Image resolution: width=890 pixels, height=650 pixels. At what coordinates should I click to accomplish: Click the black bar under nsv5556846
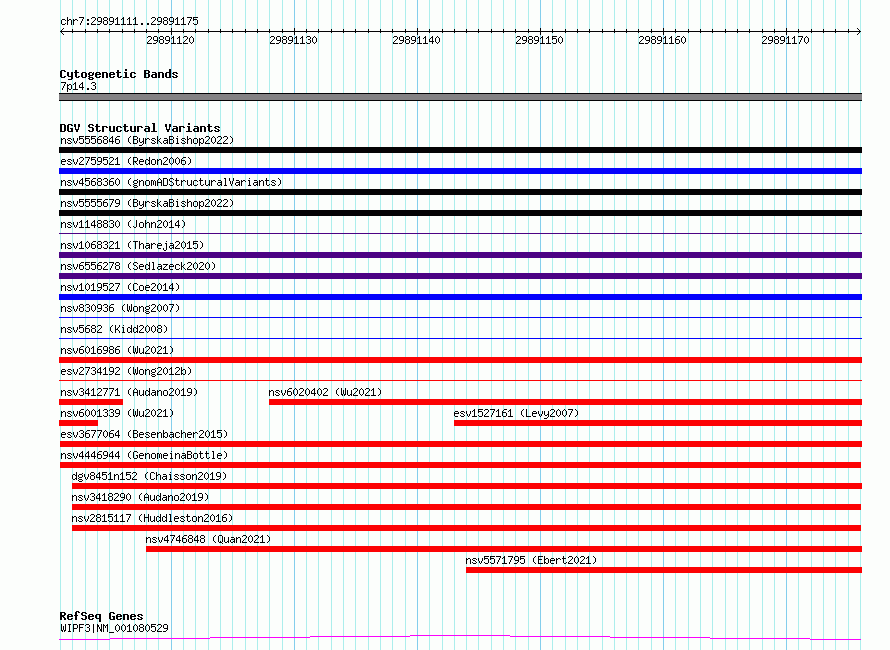click(460, 150)
